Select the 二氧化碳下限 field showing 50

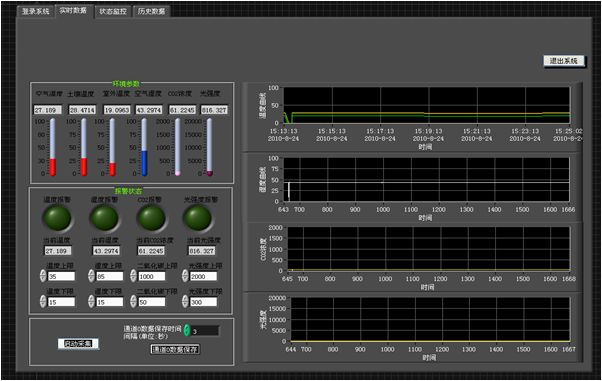[x=152, y=302]
